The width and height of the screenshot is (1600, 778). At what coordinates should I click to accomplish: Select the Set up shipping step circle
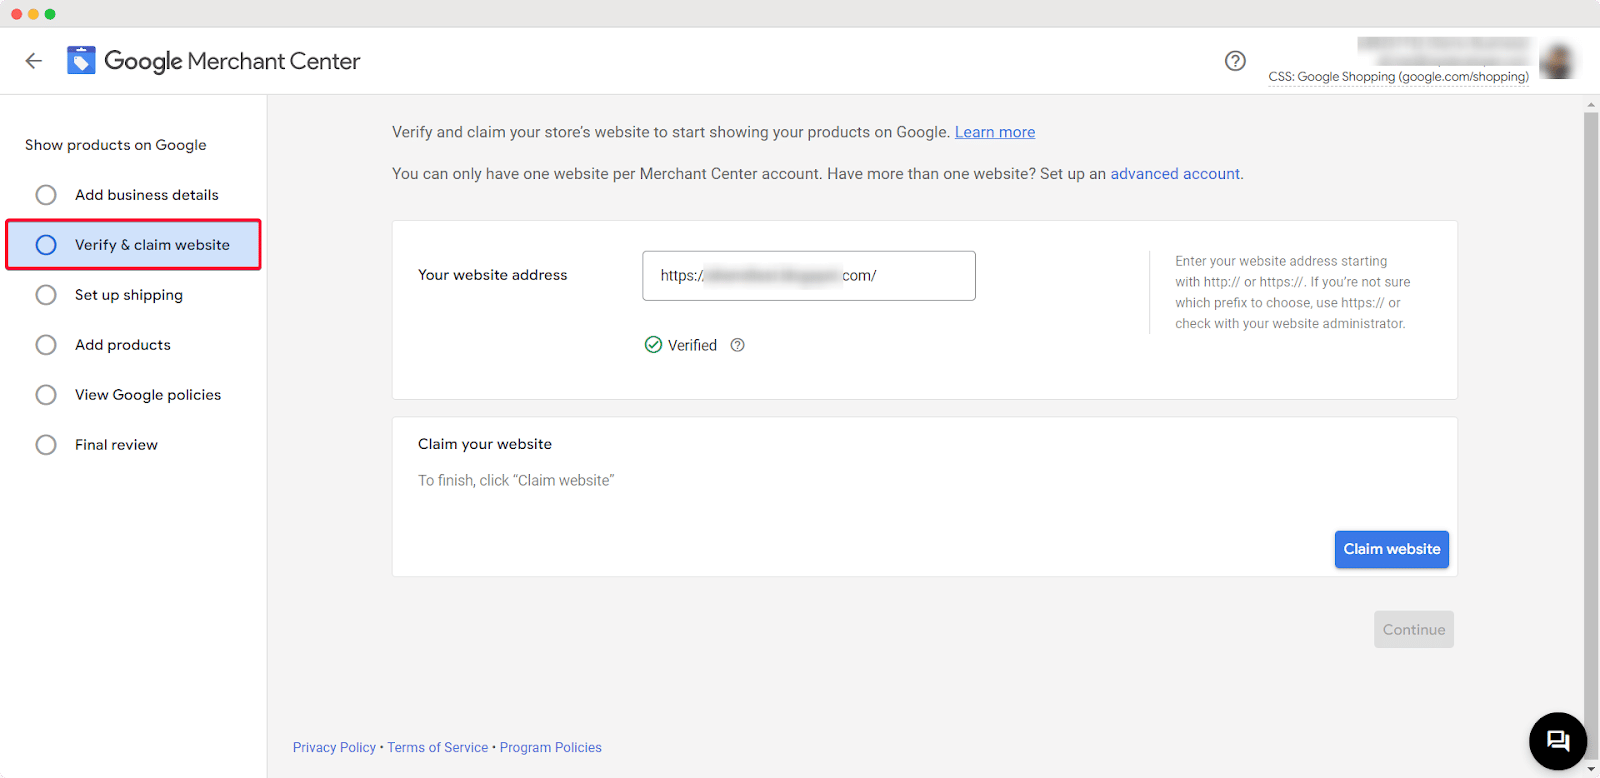pyautogui.click(x=46, y=295)
